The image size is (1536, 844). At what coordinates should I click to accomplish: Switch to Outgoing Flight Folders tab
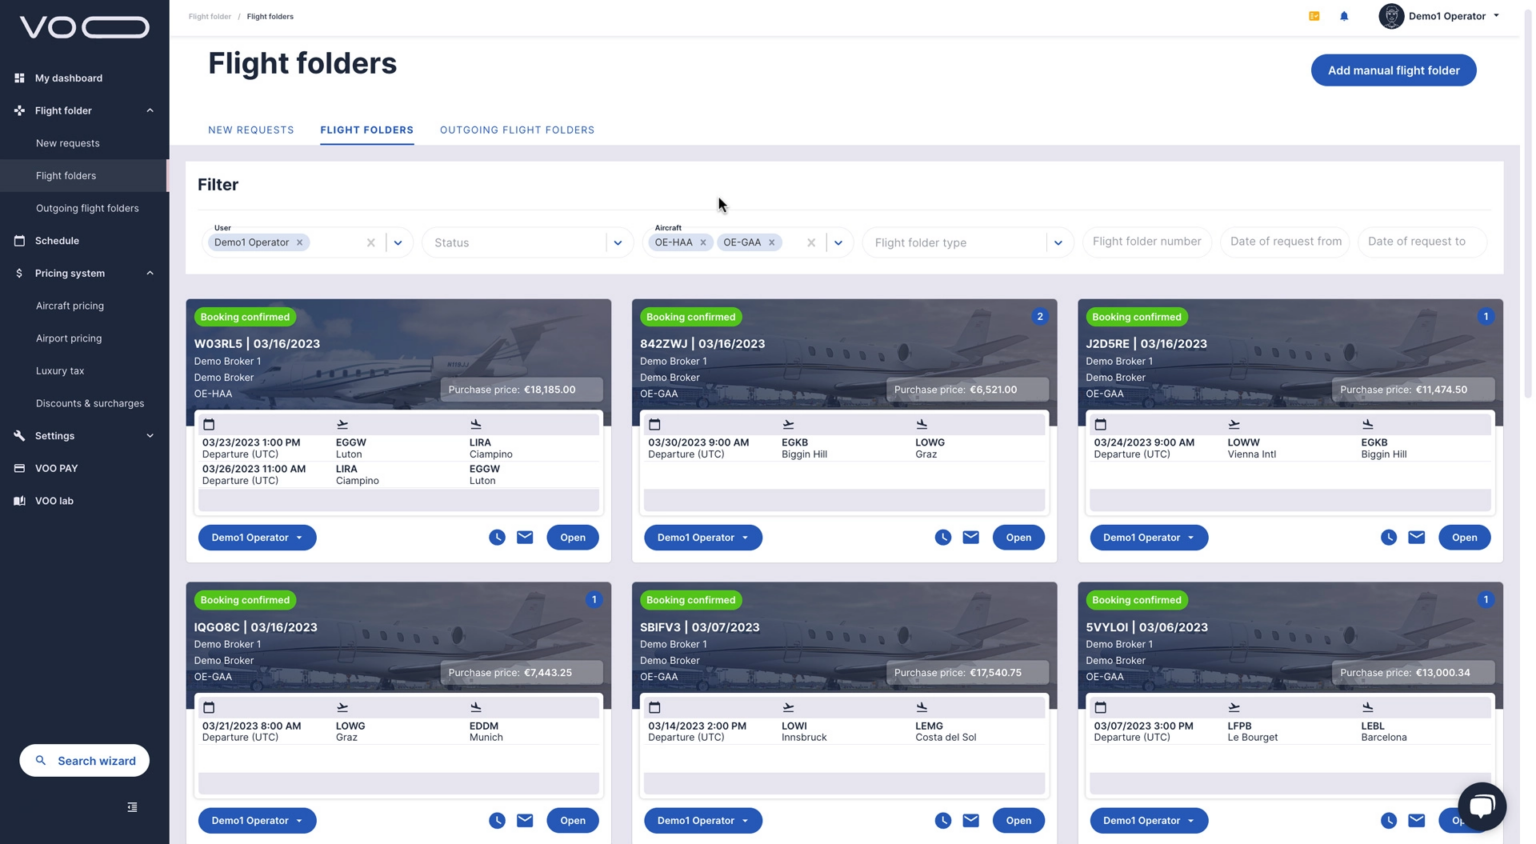click(517, 130)
